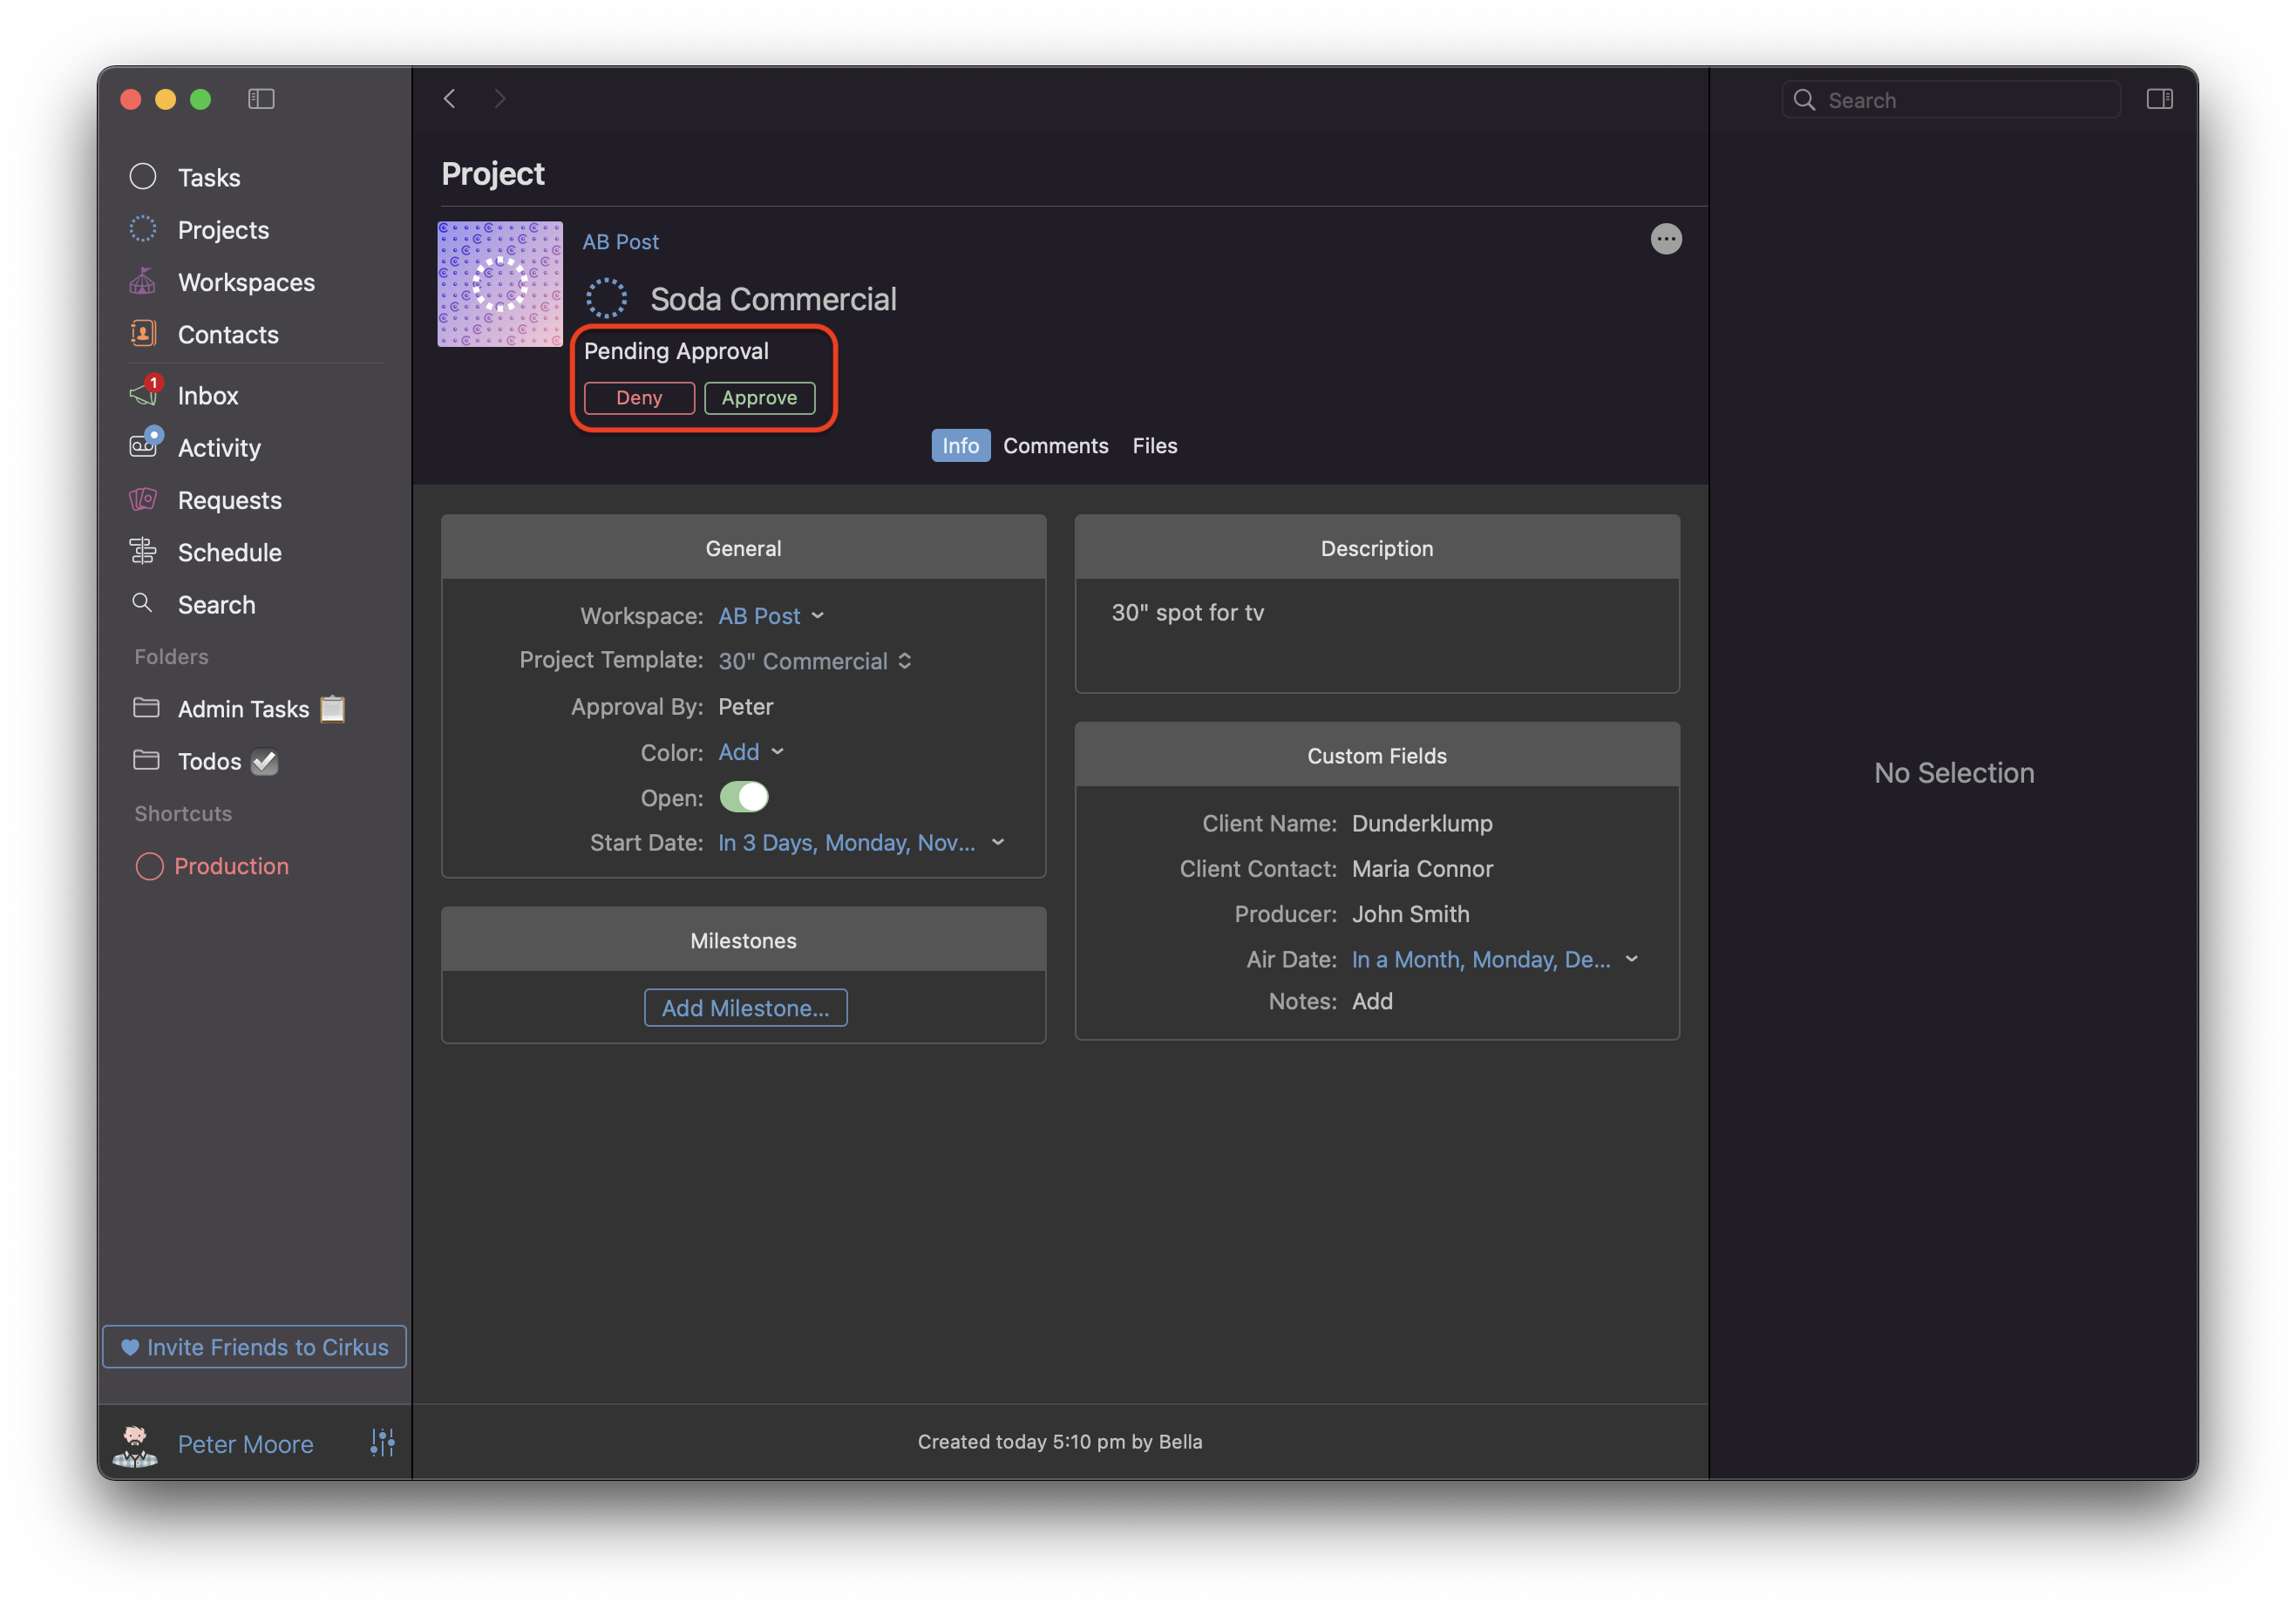Click the Activity sidebar icon
The width and height of the screenshot is (2296, 1609).
(144, 446)
